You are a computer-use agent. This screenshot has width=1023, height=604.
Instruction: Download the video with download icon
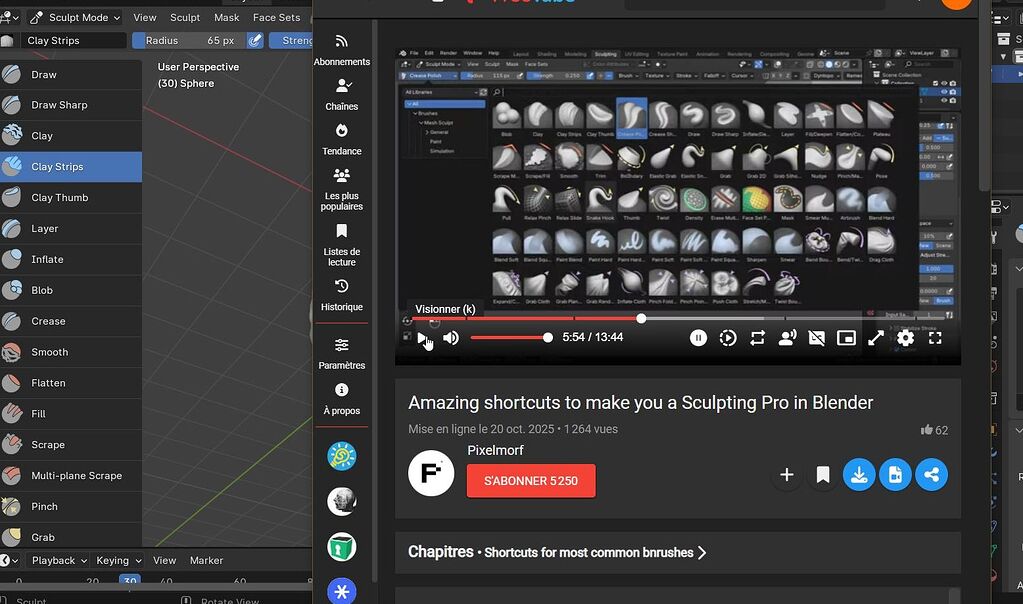tap(859, 475)
